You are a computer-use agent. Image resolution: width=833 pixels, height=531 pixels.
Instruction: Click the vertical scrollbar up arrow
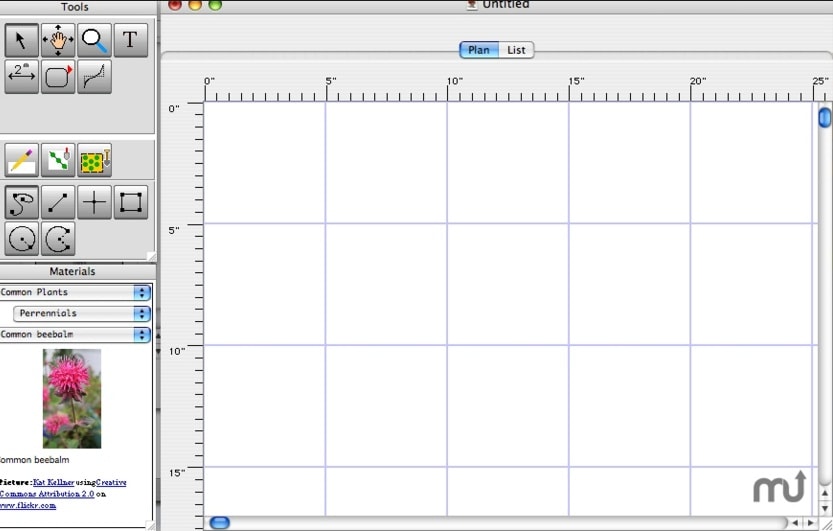[x=824, y=493]
